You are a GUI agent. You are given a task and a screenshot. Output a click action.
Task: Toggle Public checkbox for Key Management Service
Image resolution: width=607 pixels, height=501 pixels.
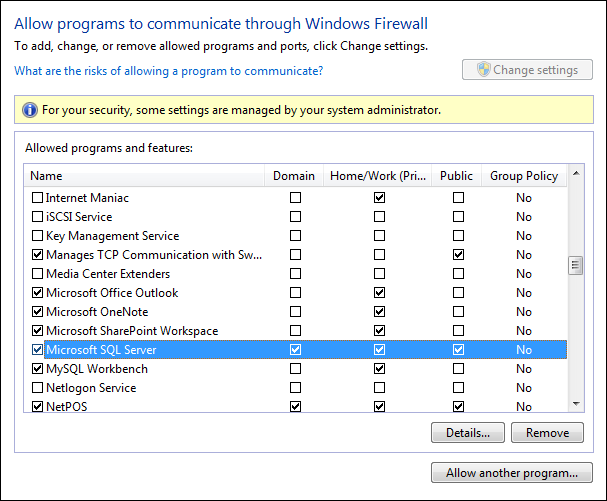click(458, 235)
